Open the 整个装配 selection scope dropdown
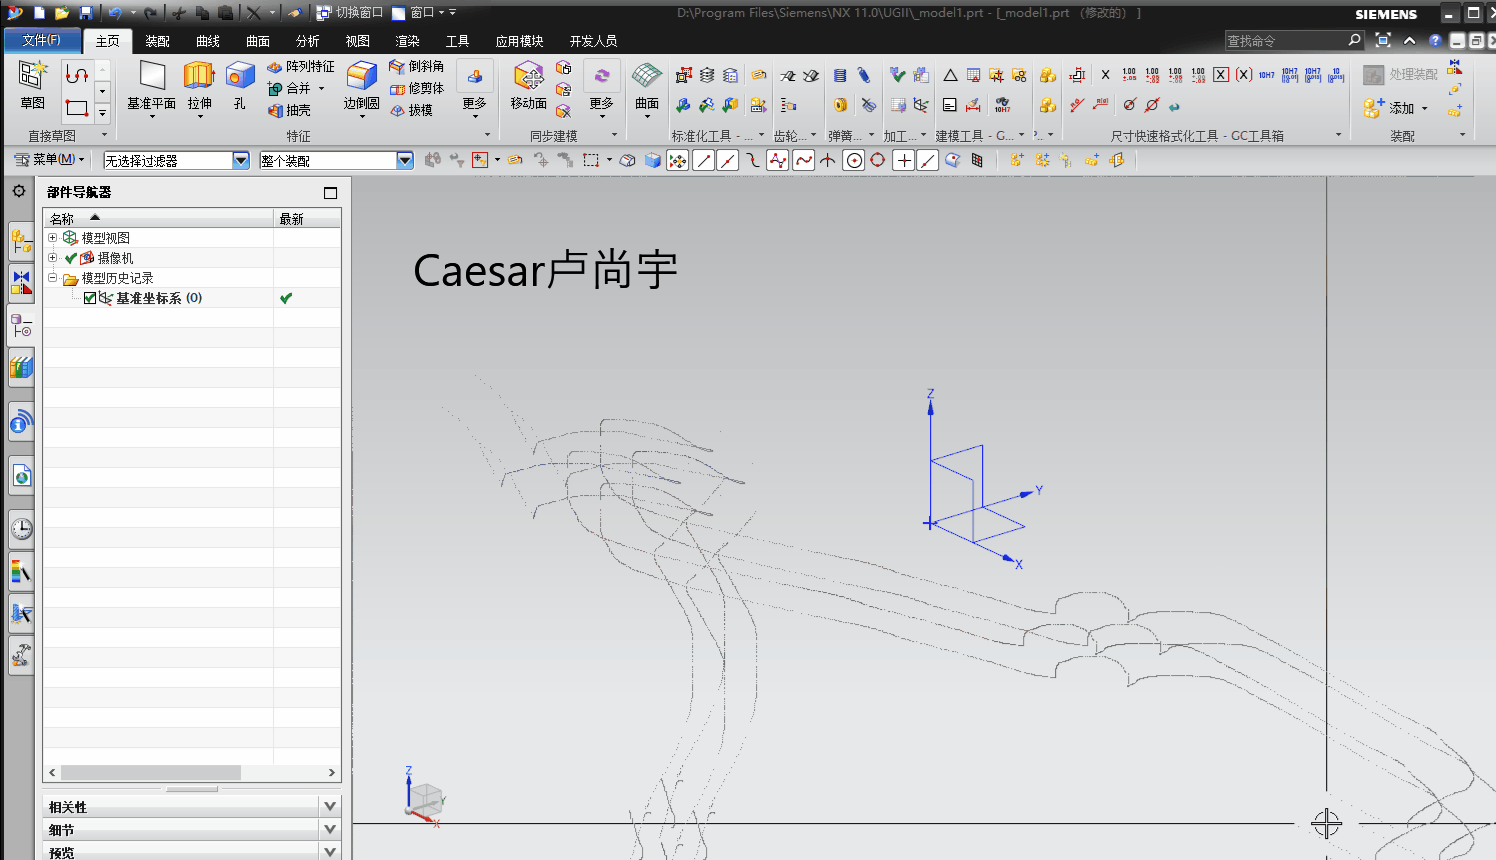The width and height of the screenshot is (1496, 860). tap(405, 160)
